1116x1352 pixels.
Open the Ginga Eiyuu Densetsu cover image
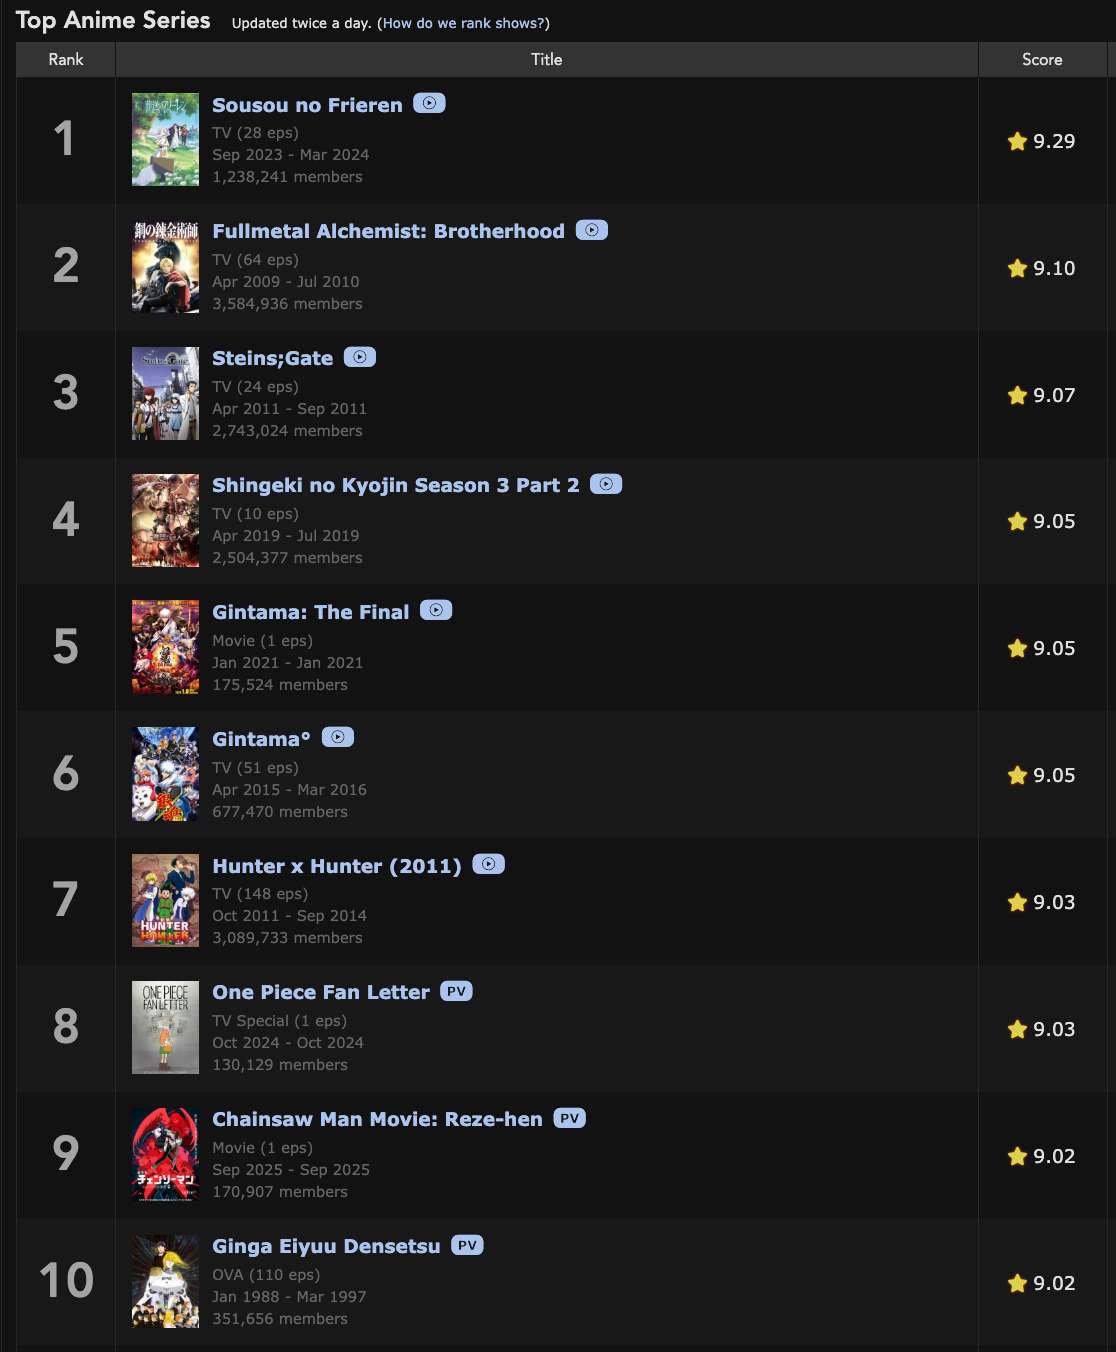point(165,1281)
